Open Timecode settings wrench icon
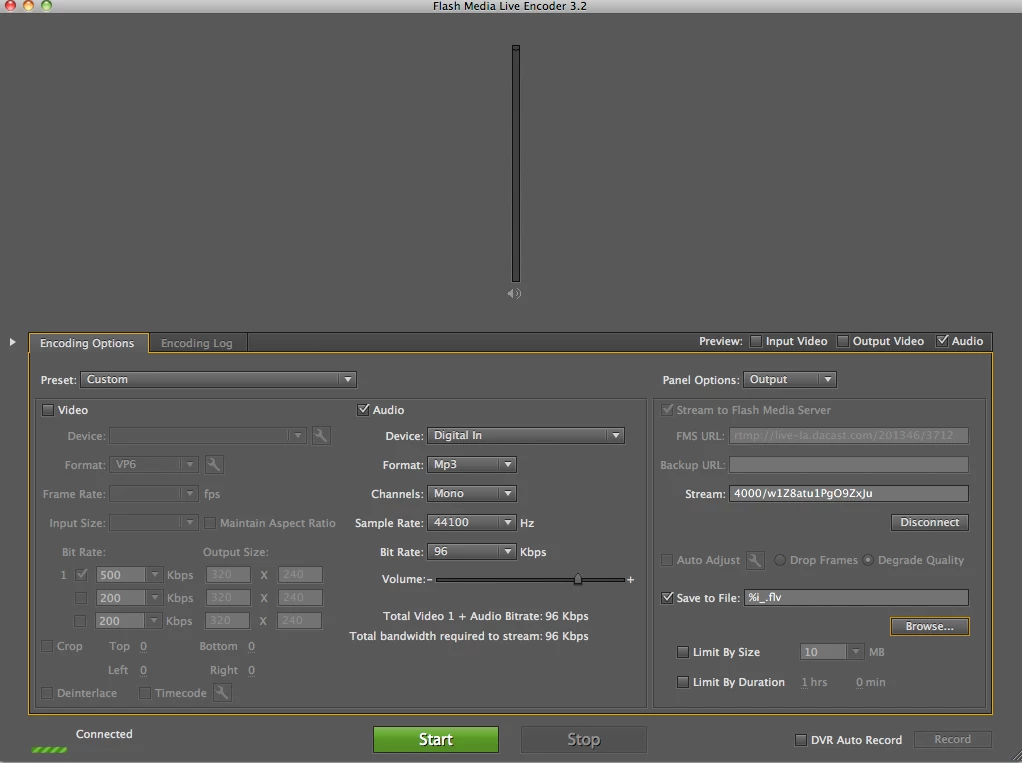1022x763 pixels. coord(222,693)
